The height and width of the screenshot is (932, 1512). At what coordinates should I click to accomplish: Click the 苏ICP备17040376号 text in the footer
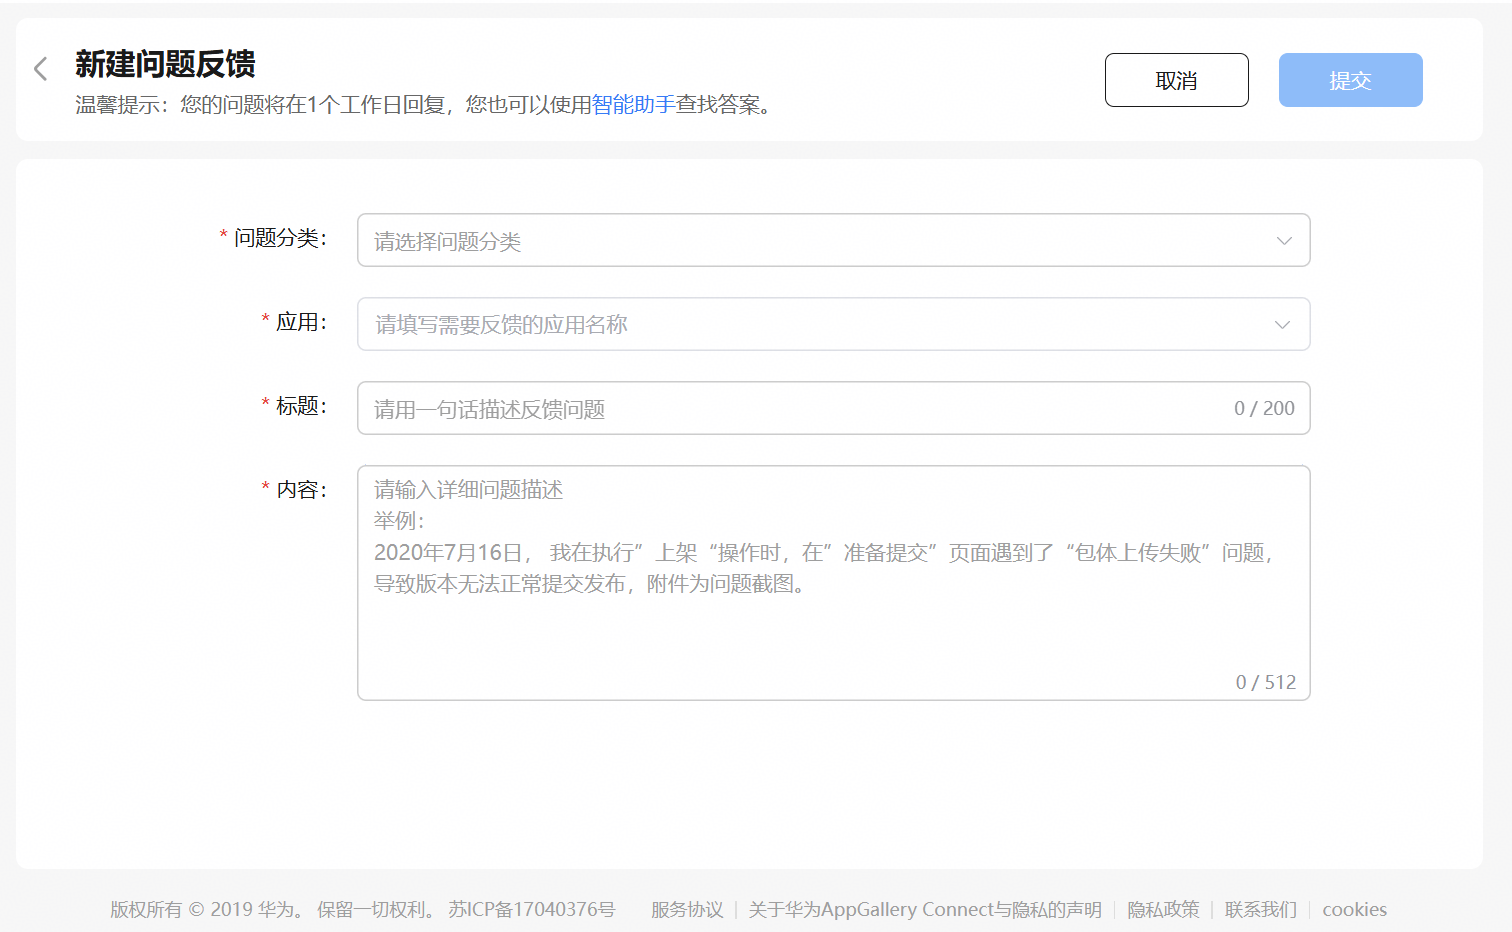pyautogui.click(x=532, y=909)
